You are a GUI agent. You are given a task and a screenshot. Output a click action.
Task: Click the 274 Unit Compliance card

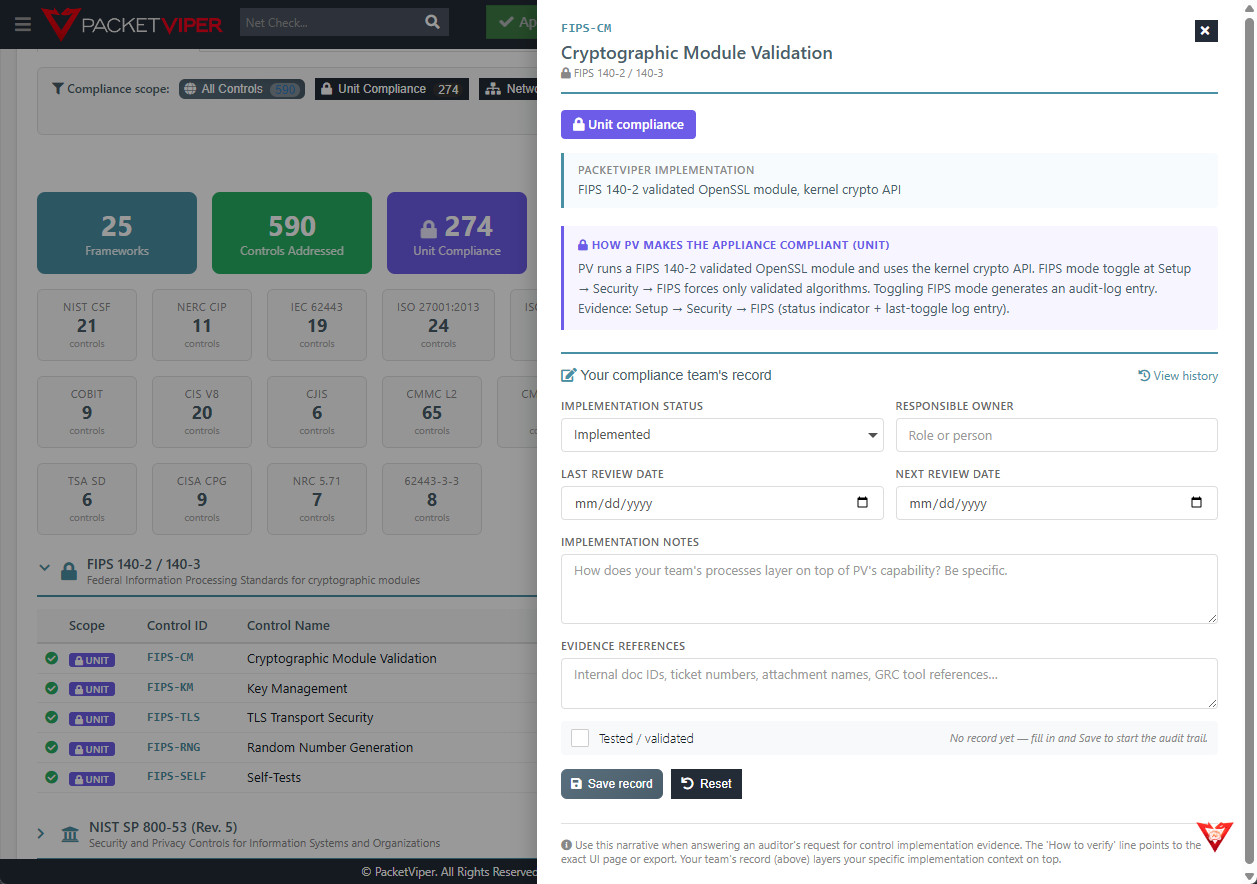(457, 233)
